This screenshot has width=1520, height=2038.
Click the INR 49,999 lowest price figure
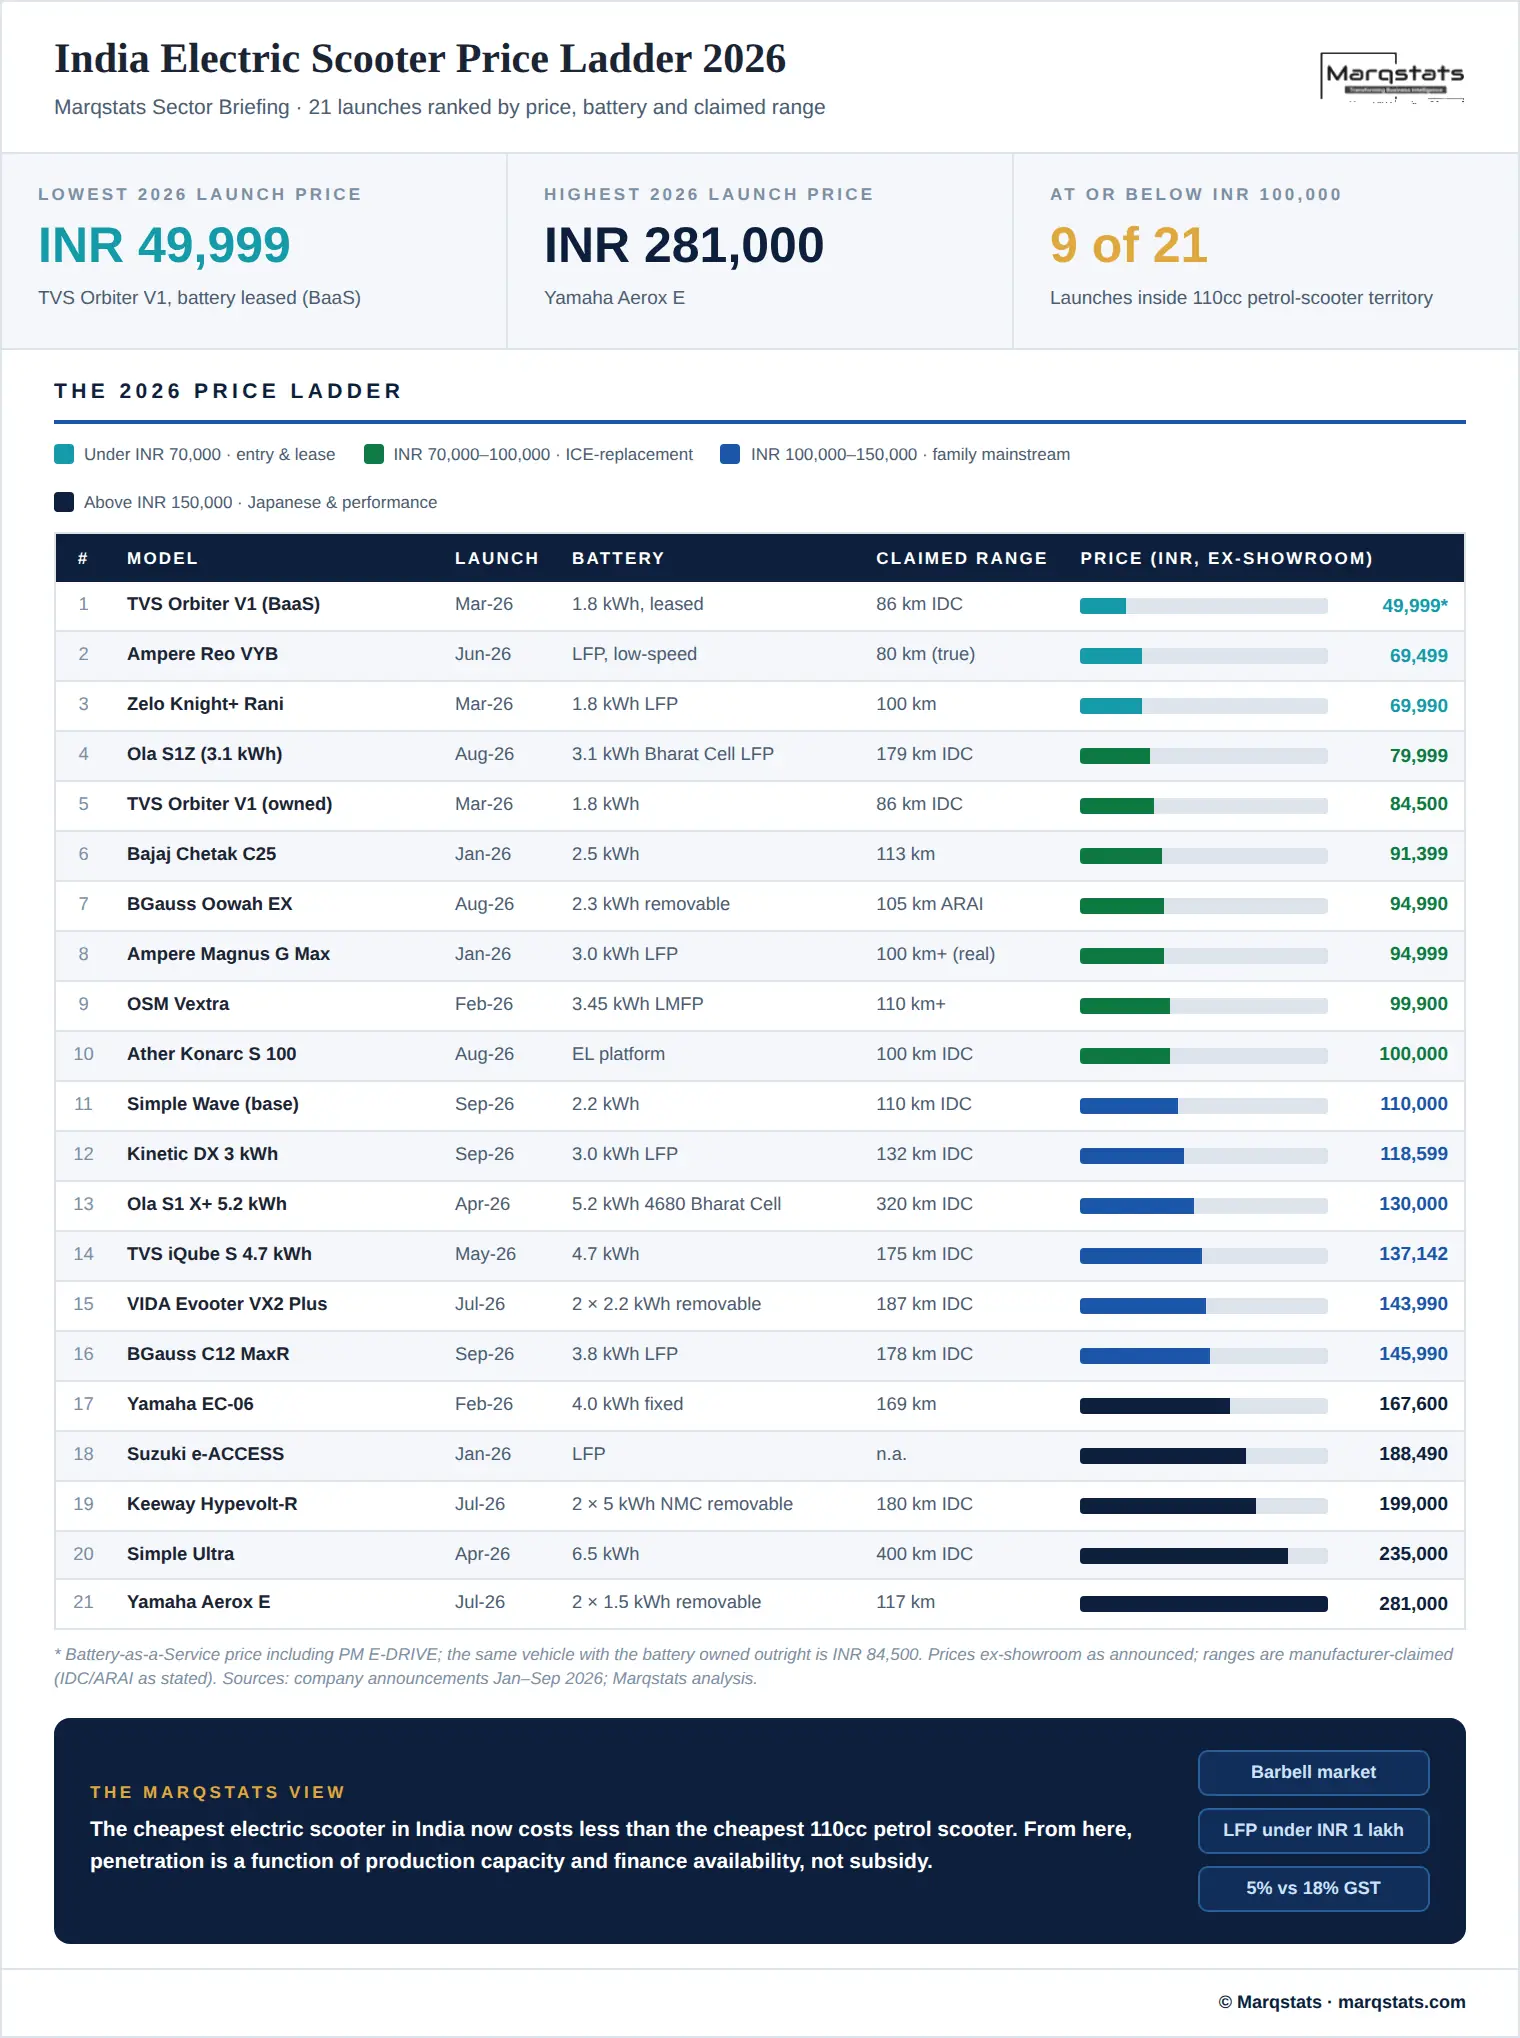164,246
